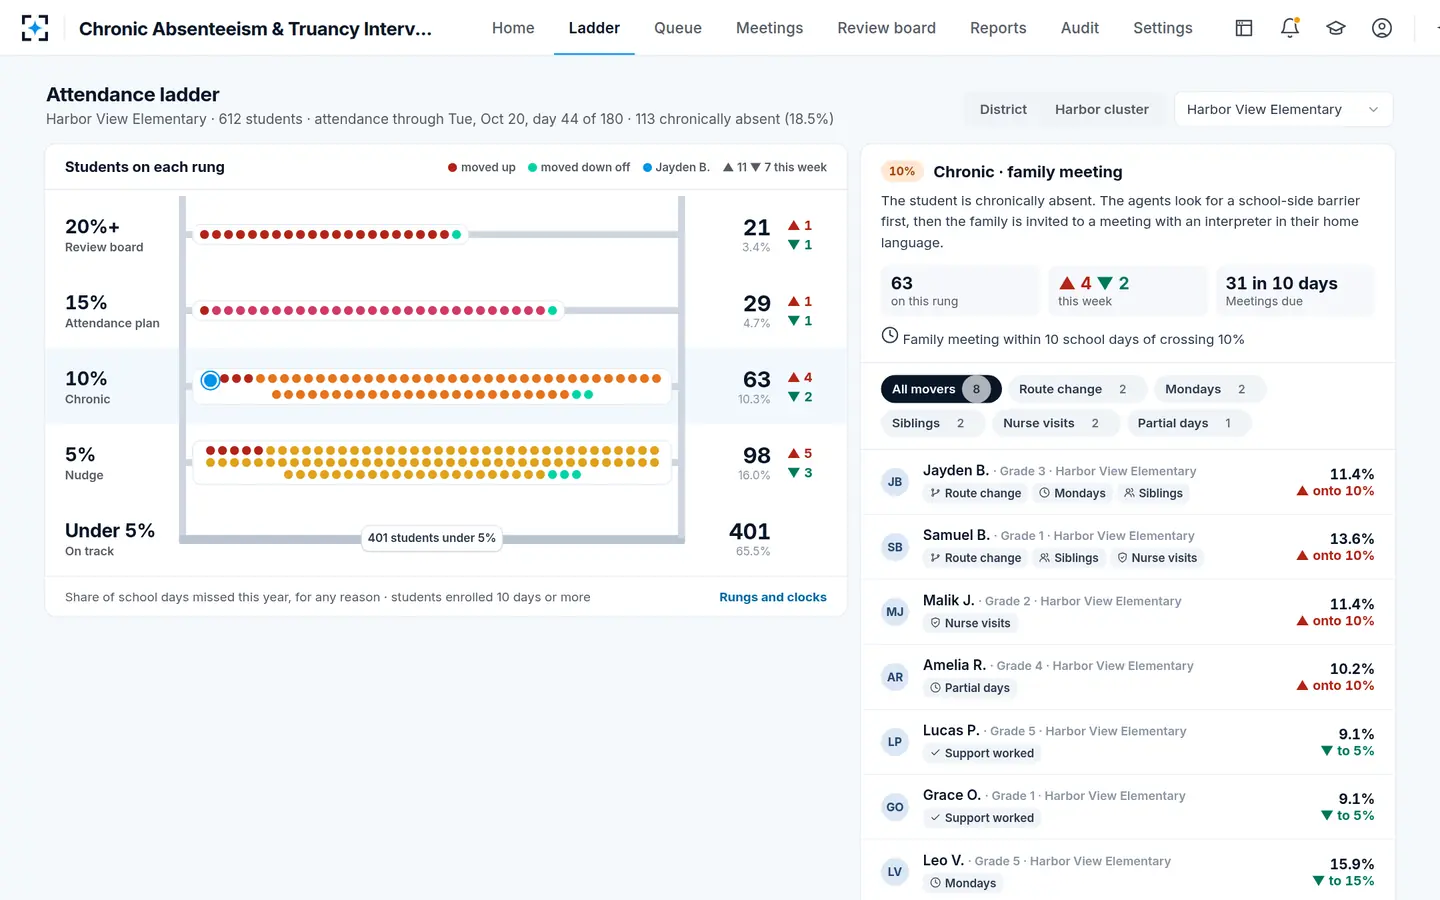Click the GO avatar for Grace O.

click(895, 807)
